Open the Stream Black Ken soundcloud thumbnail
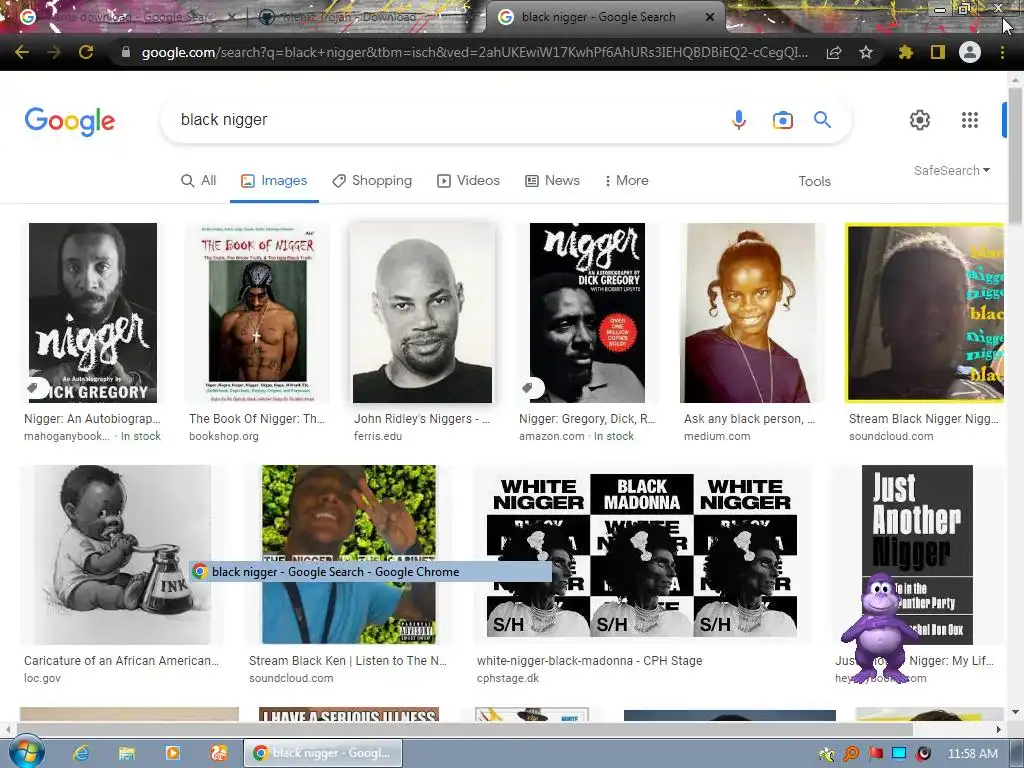1024x768 pixels. (x=349, y=554)
